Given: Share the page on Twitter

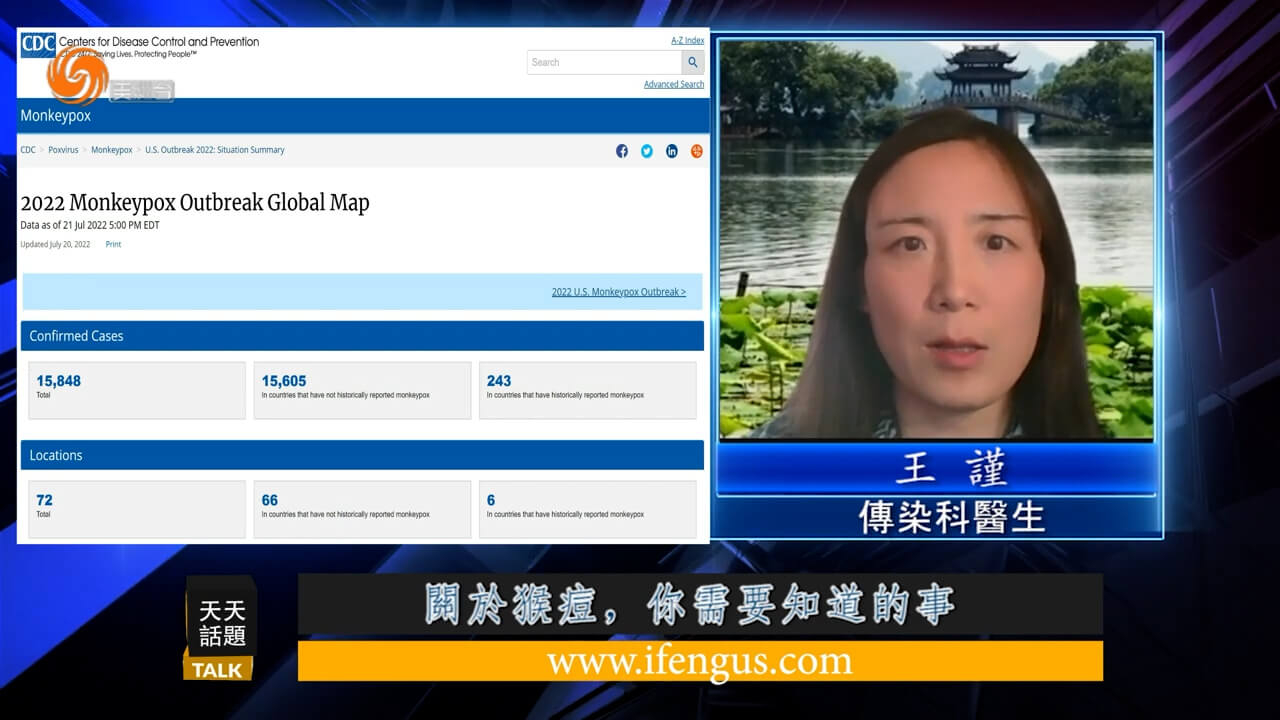Looking at the screenshot, I should tap(647, 151).
